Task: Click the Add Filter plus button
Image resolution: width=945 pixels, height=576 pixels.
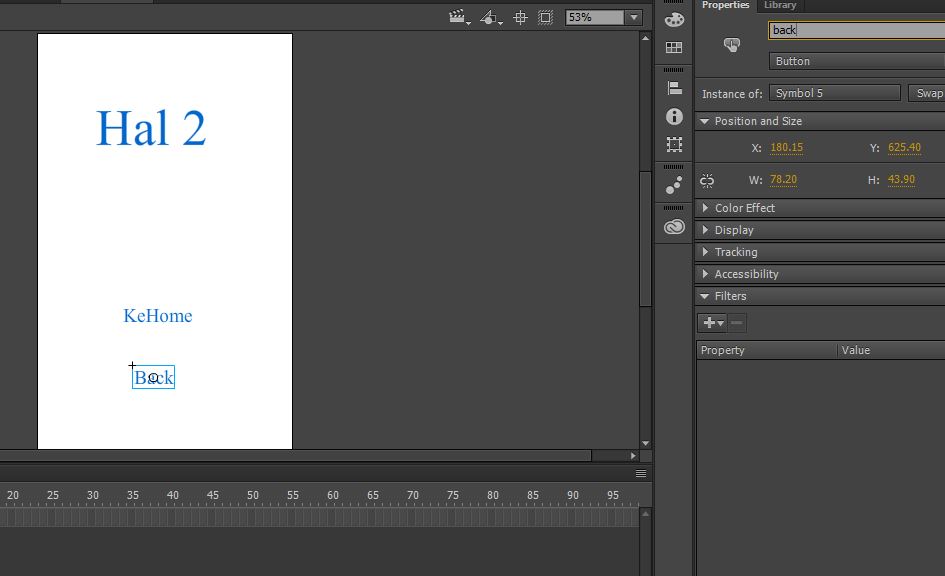Action: [x=713, y=323]
